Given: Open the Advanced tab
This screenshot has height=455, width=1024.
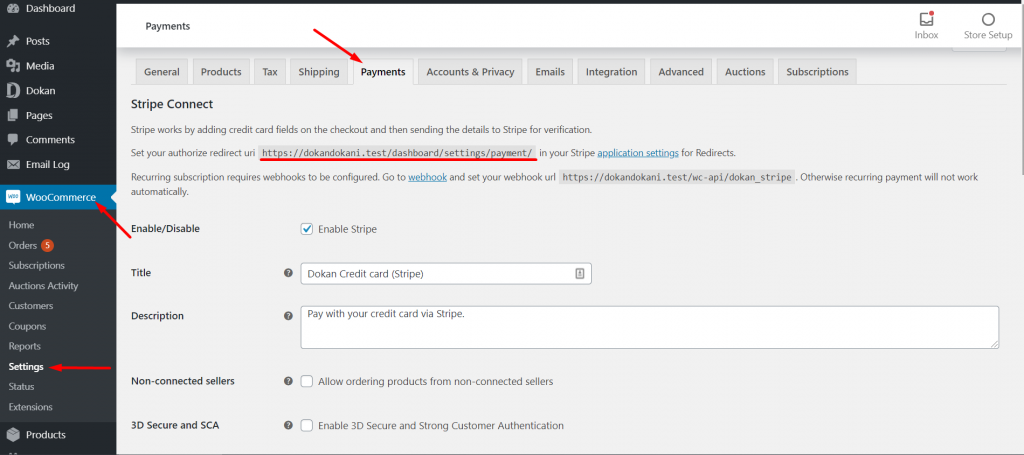Looking at the screenshot, I should pos(681,72).
